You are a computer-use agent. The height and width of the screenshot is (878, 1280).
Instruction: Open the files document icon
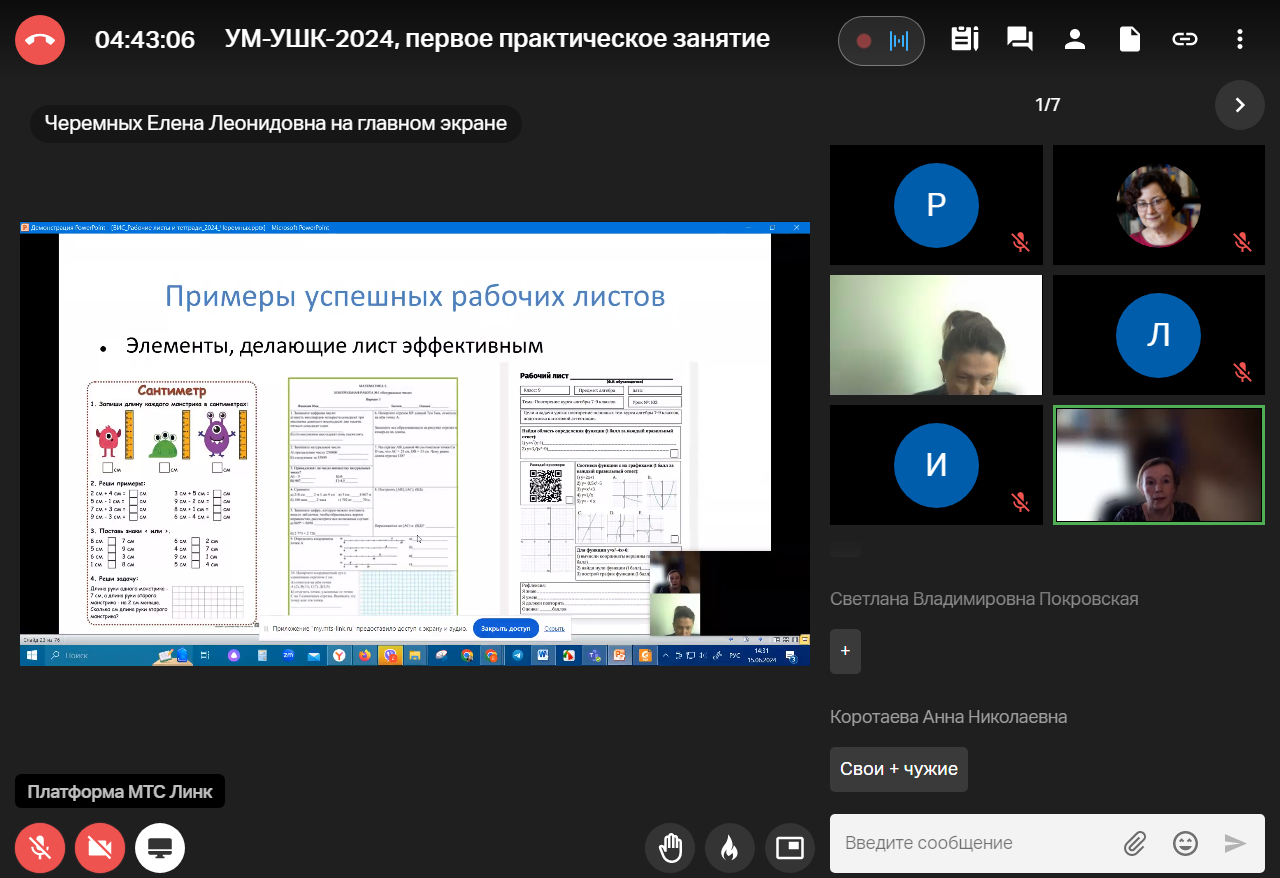click(1130, 40)
